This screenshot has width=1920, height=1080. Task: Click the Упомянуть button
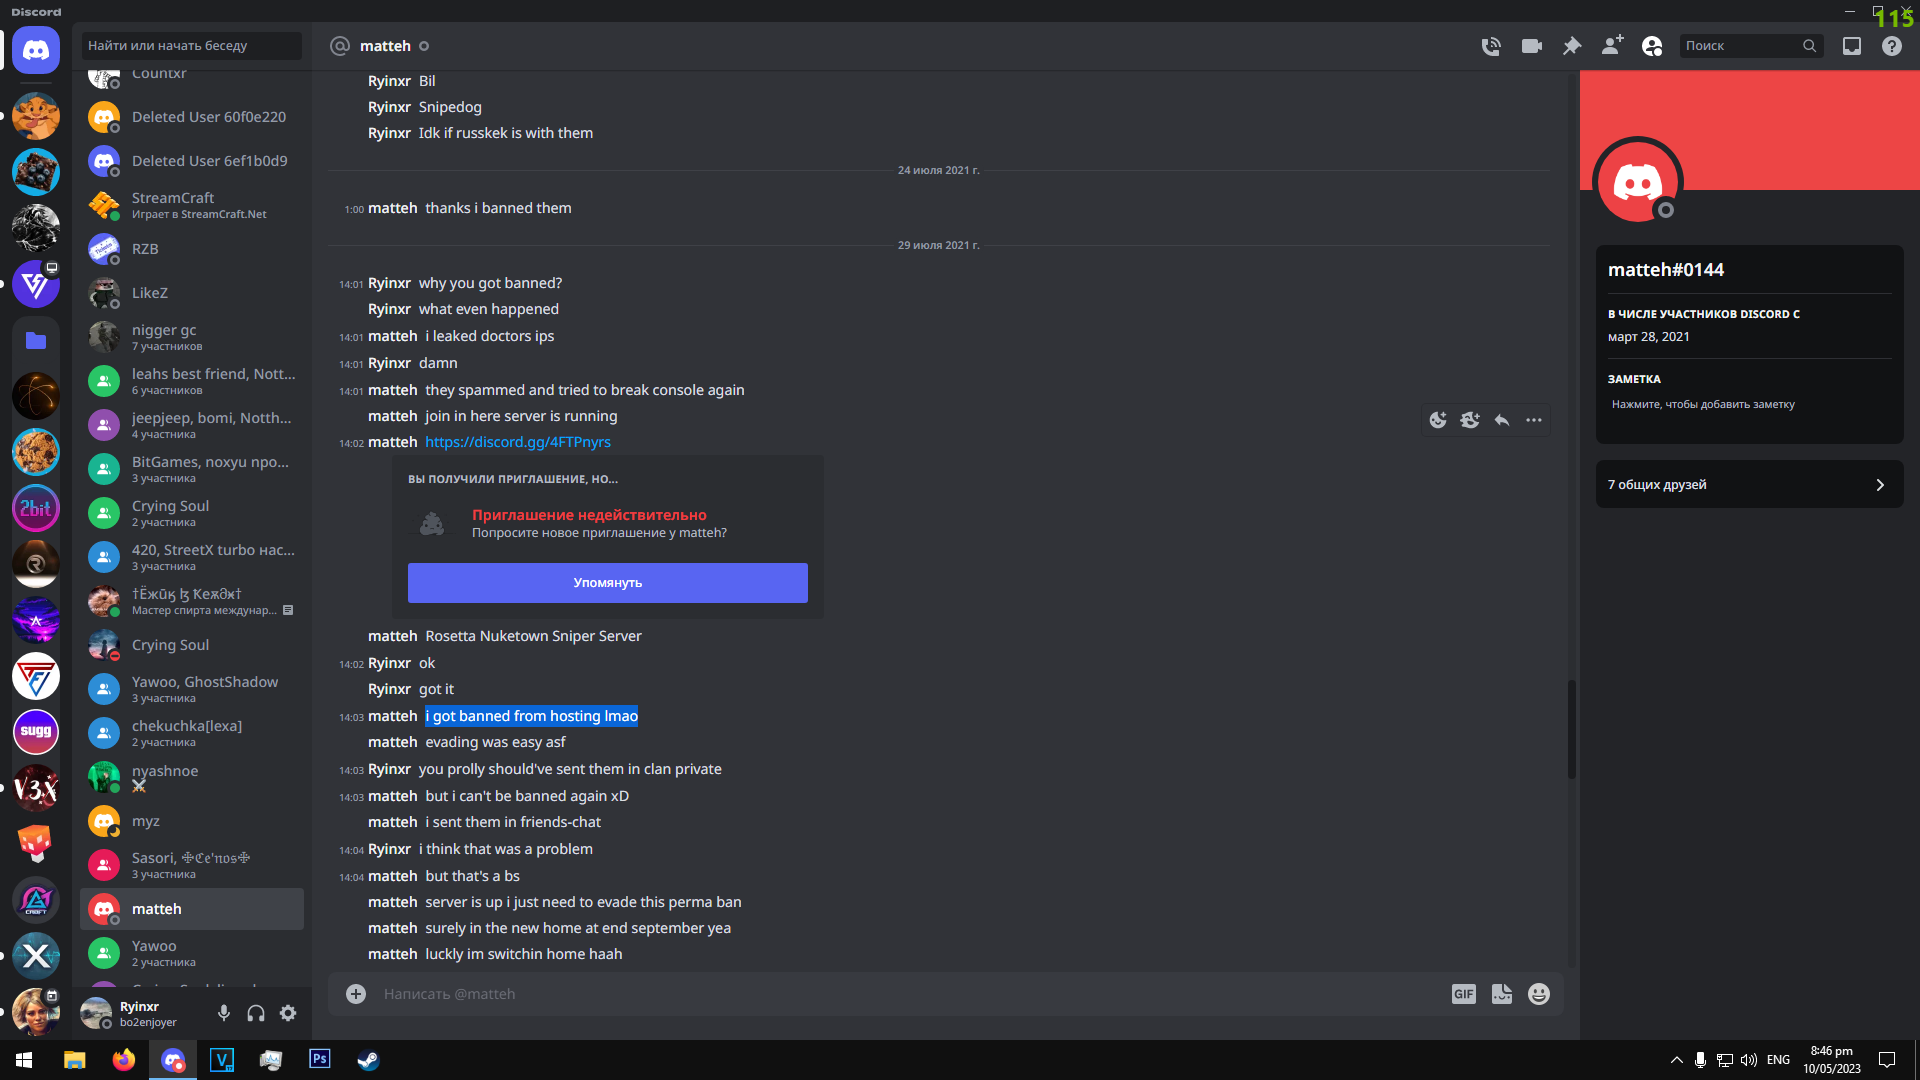click(607, 583)
